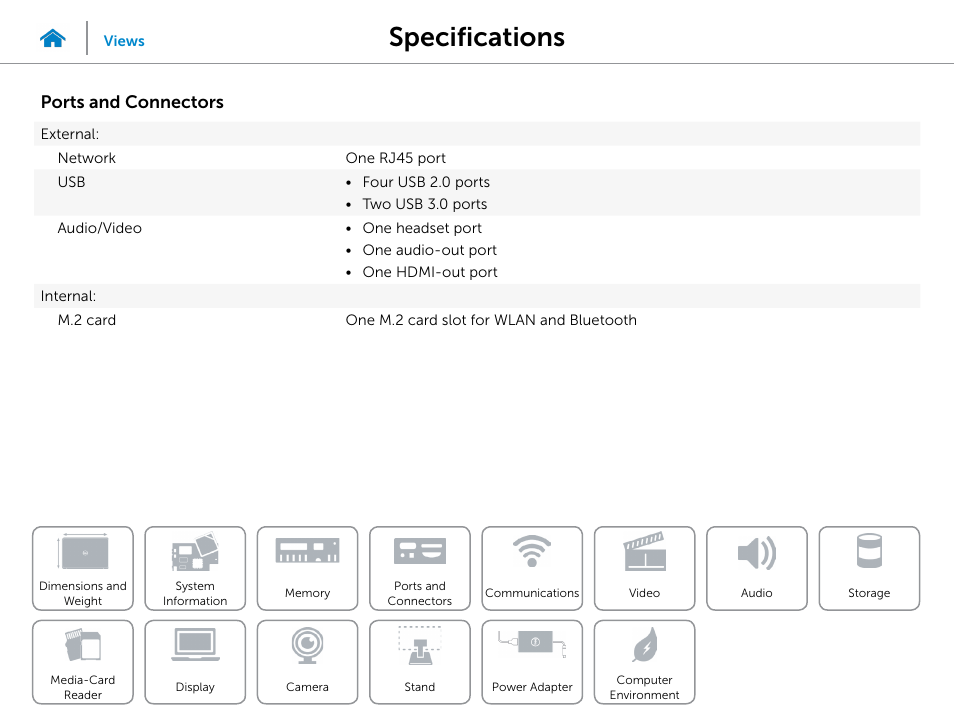Open Computer Environment specifications
Viewport: 954px width, 721px height.
point(644,662)
